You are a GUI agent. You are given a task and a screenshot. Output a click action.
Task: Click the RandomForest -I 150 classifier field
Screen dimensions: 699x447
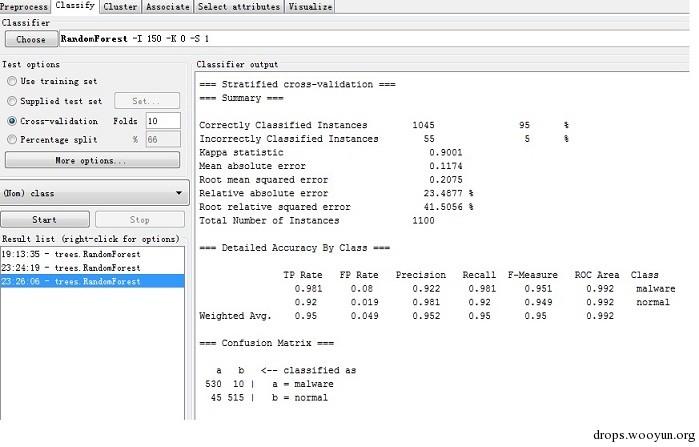coord(374,39)
